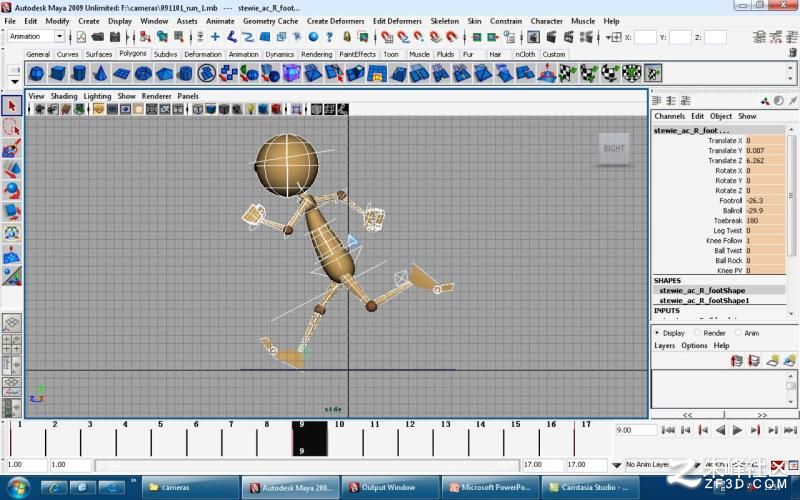Click the New Scene icon
The width and height of the screenshot is (800, 500).
point(82,37)
